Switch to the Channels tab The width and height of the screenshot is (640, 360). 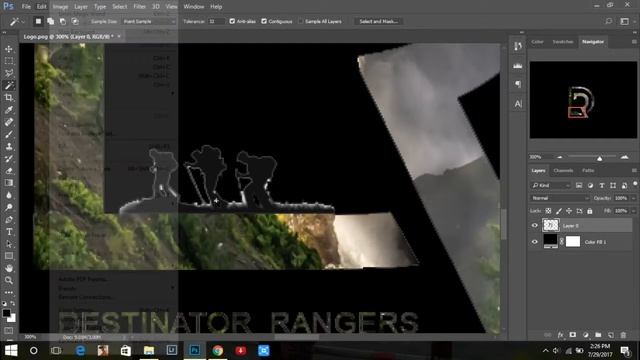(x=563, y=170)
